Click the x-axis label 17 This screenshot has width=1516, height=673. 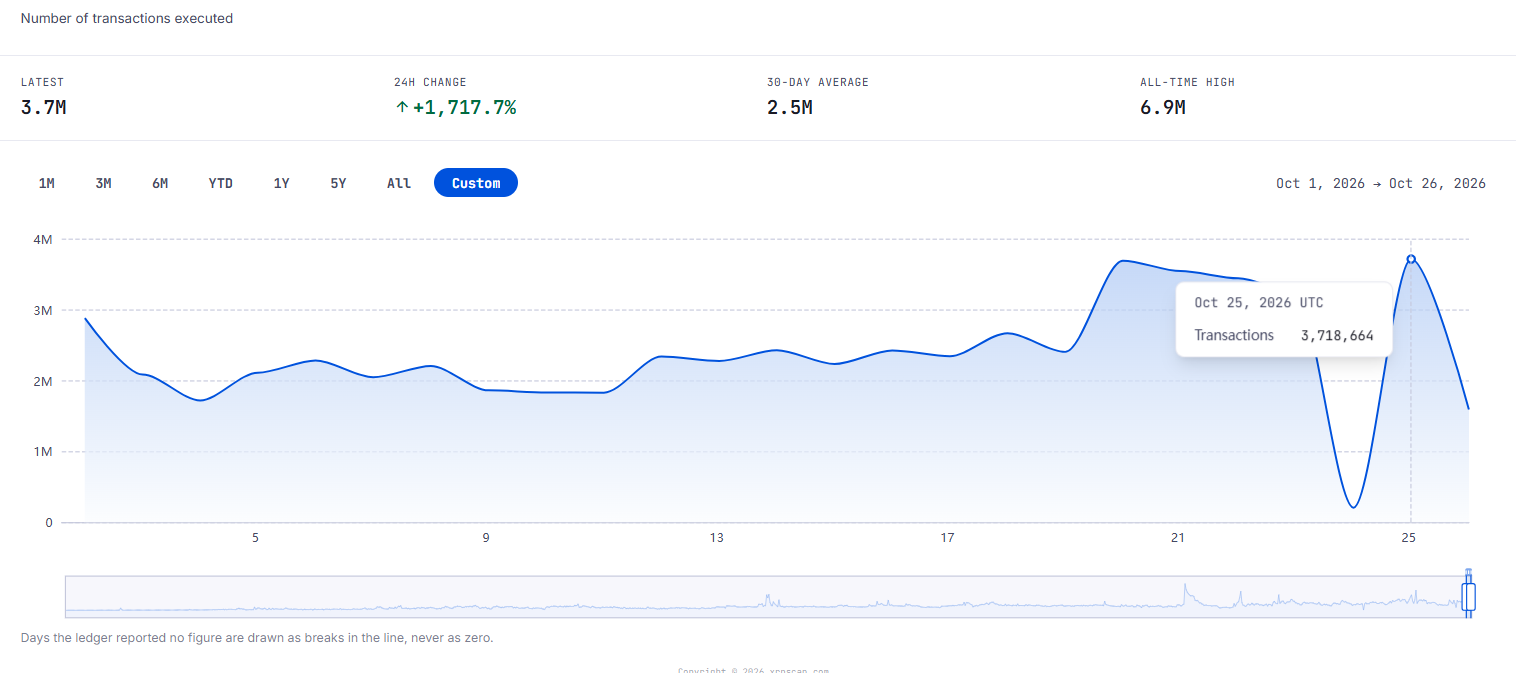pyautogui.click(x=948, y=538)
